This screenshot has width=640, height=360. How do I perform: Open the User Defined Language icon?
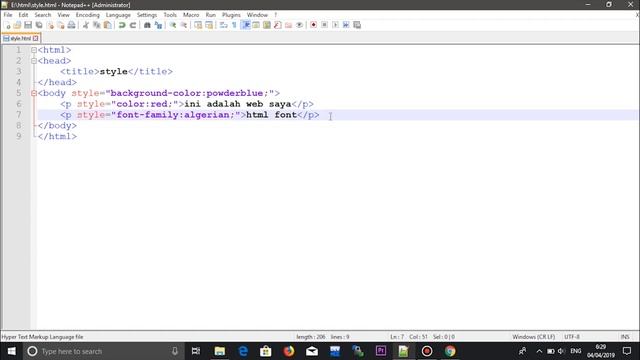click(256, 25)
